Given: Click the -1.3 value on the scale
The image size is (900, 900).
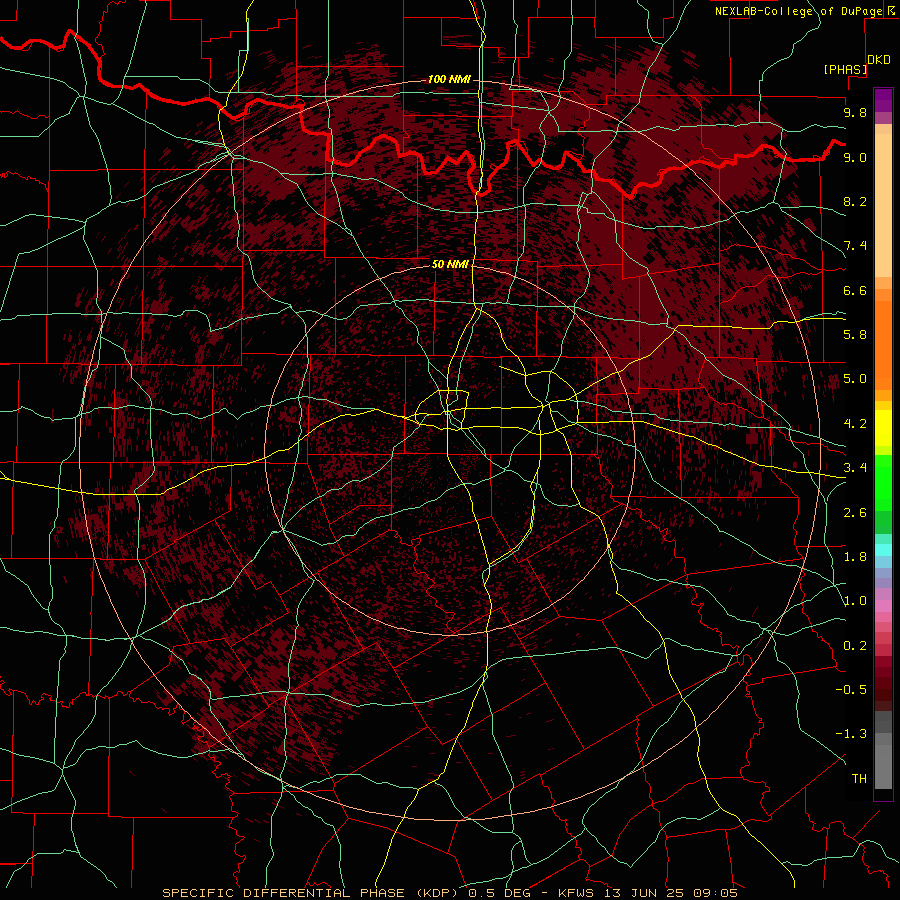Looking at the screenshot, I should [x=851, y=734].
